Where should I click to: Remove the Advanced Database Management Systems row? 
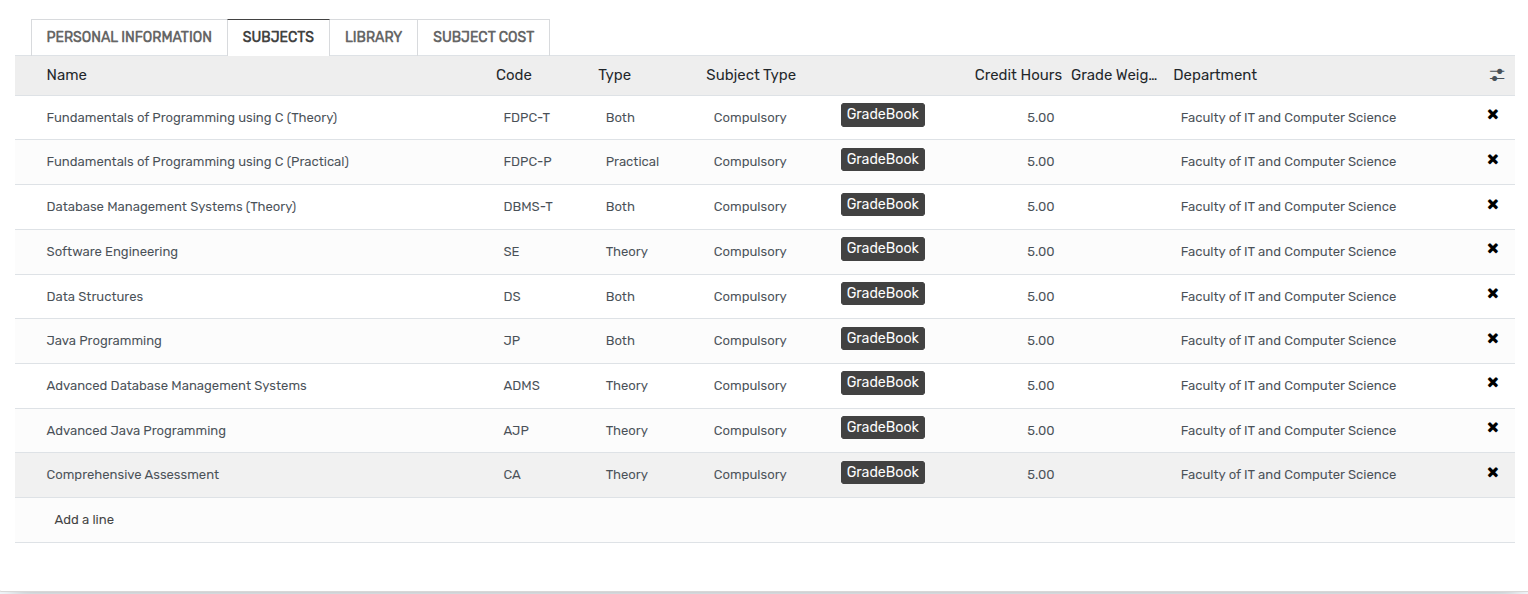tap(1492, 383)
